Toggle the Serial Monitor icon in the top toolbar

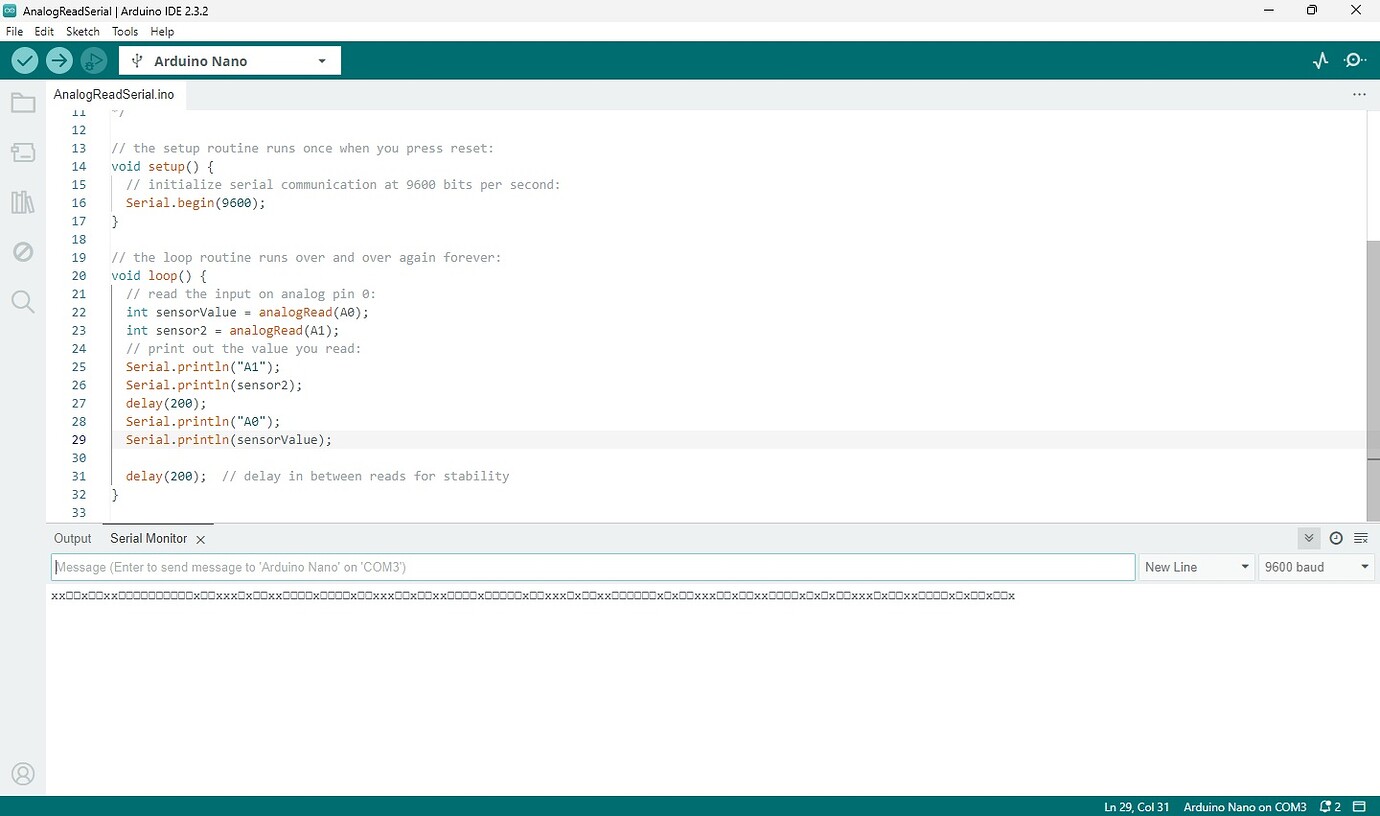[1355, 61]
